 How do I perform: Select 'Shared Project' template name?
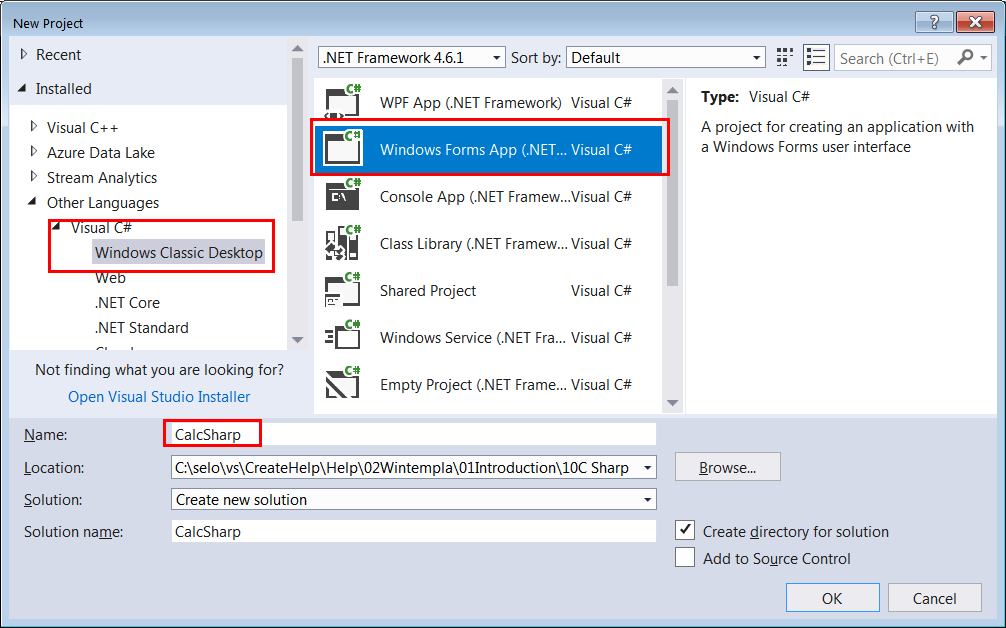coord(428,291)
